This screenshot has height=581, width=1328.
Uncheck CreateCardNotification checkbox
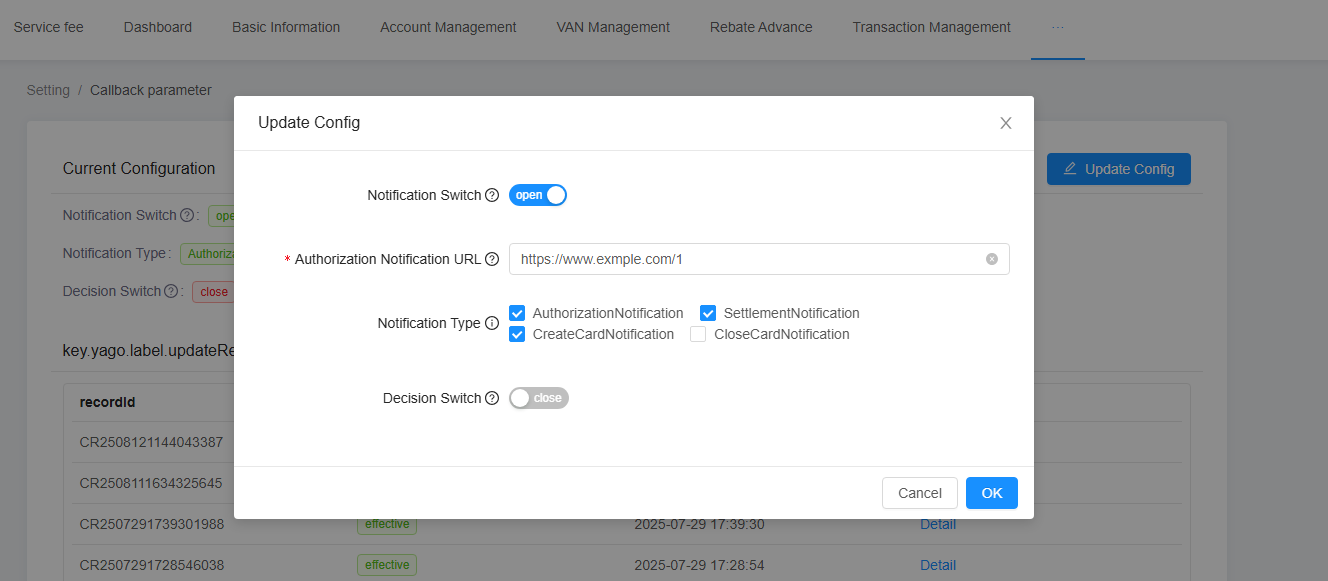pyautogui.click(x=517, y=334)
